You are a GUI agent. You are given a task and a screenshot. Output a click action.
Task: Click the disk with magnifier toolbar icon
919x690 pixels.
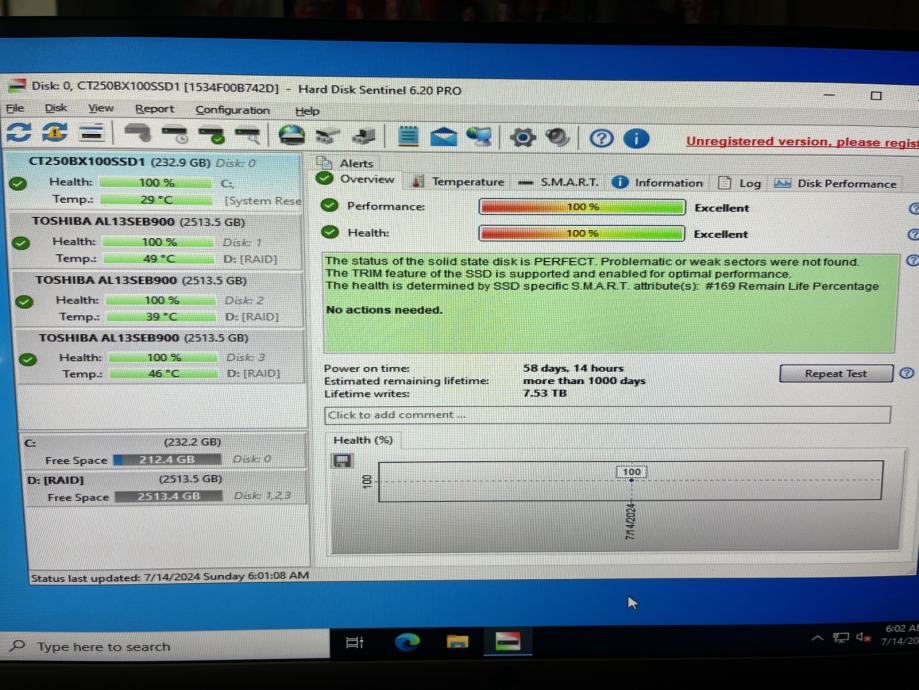(x=248, y=135)
